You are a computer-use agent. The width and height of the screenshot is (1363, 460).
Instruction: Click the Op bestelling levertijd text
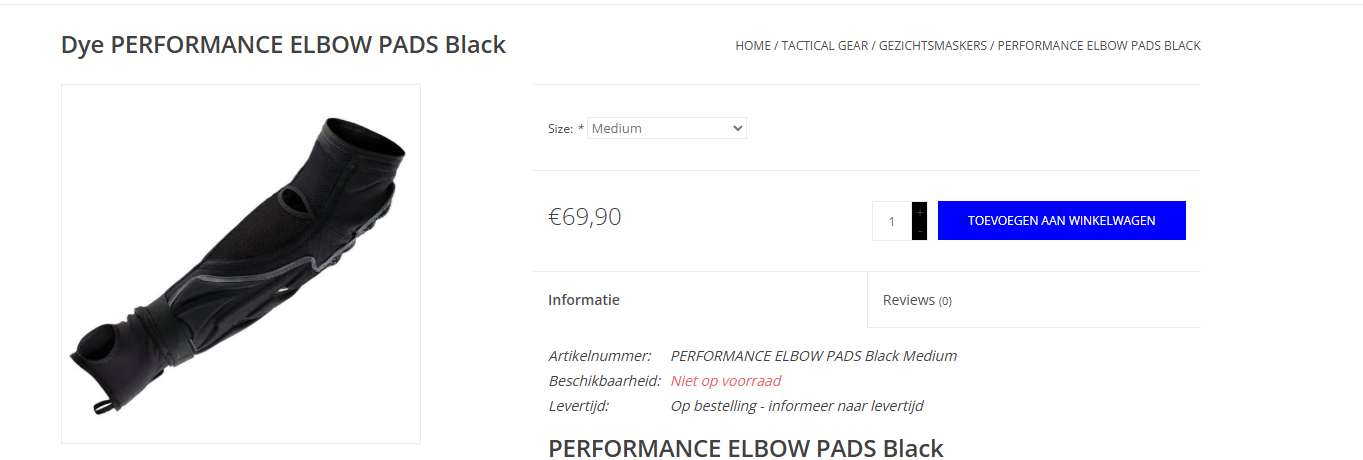[796, 406]
